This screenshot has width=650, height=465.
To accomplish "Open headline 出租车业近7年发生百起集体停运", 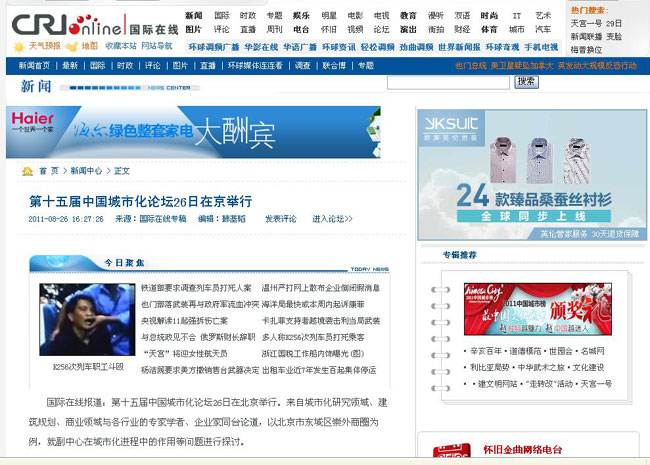I will click(x=319, y=370).
